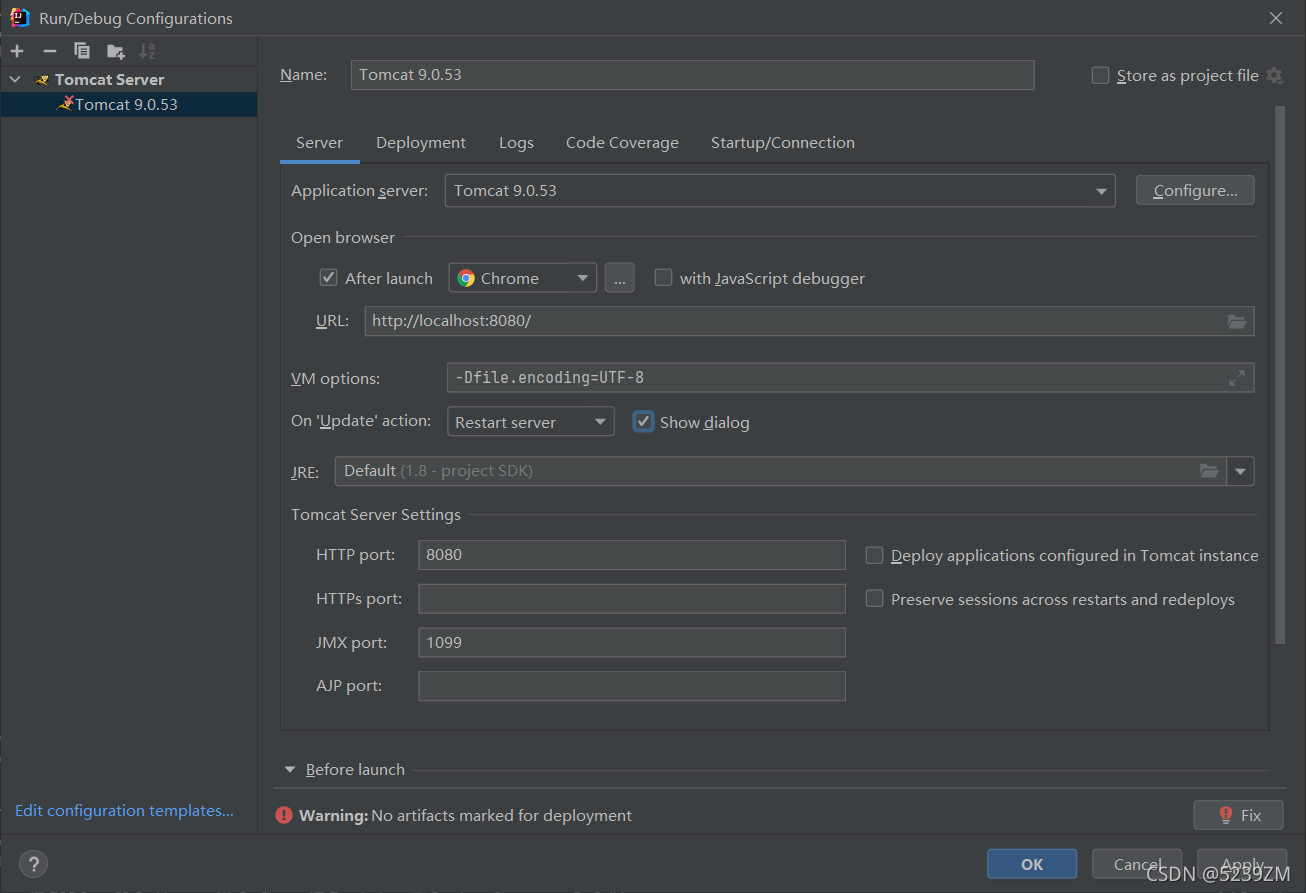Click the browser ellipsis button

click(620, 278)
